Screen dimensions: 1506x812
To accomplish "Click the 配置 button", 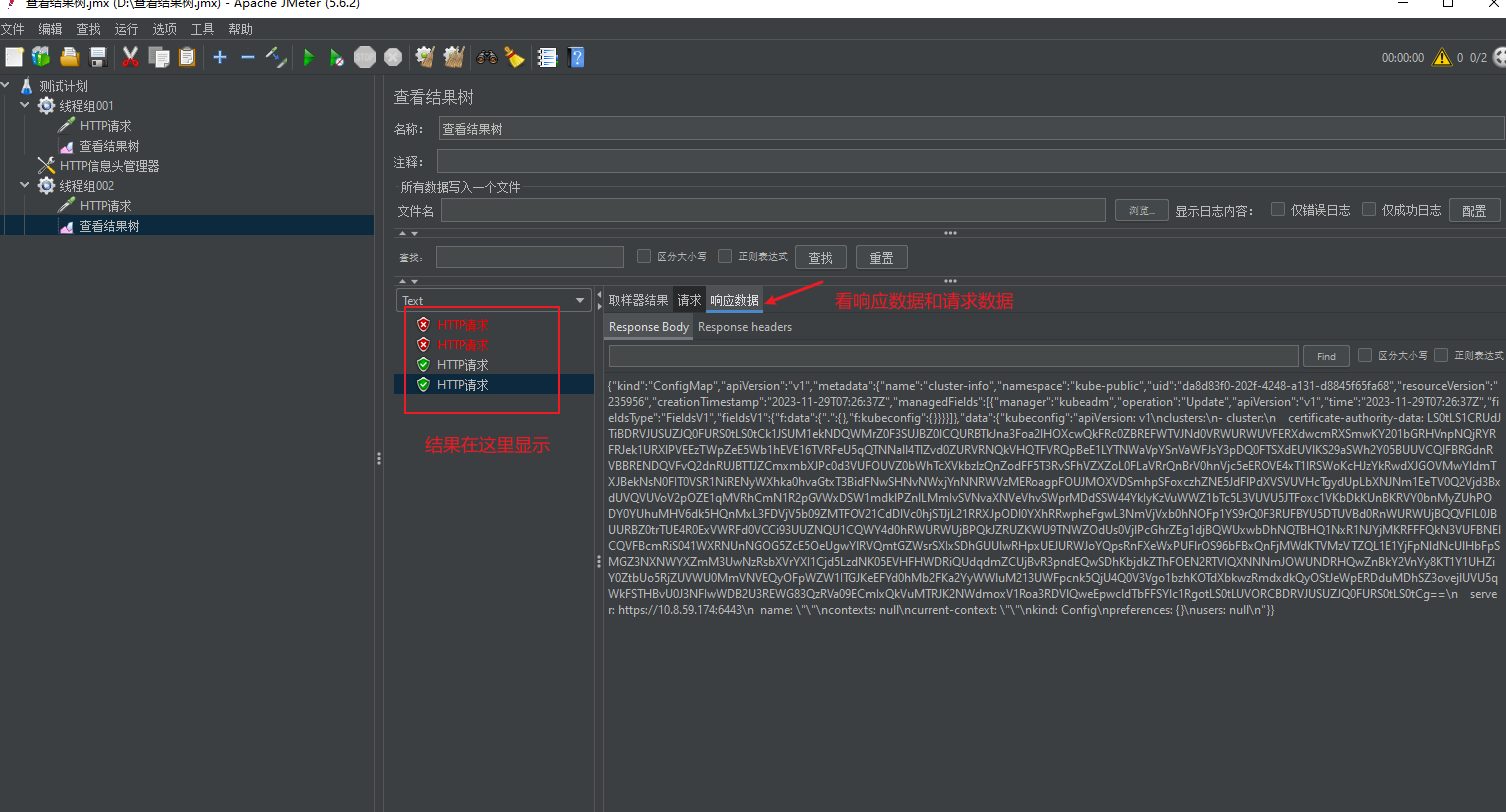I will click(x=1474, y=210).
